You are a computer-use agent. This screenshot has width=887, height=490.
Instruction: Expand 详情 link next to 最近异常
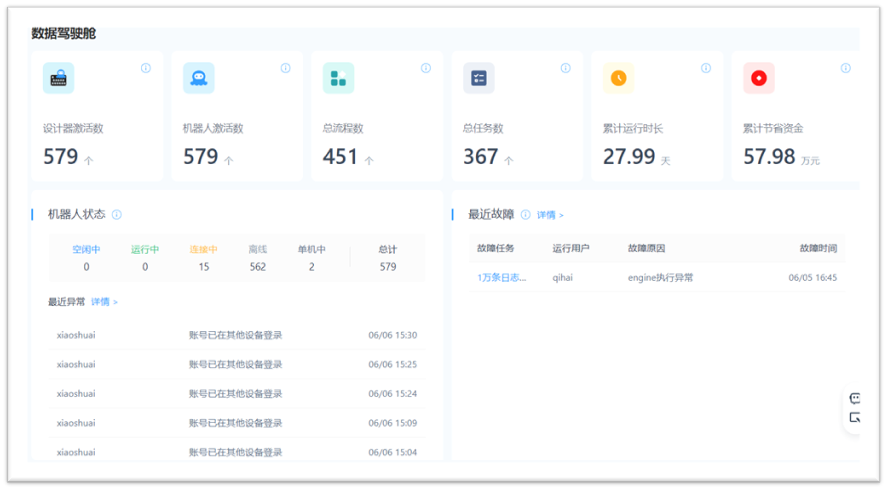[104, 302]
